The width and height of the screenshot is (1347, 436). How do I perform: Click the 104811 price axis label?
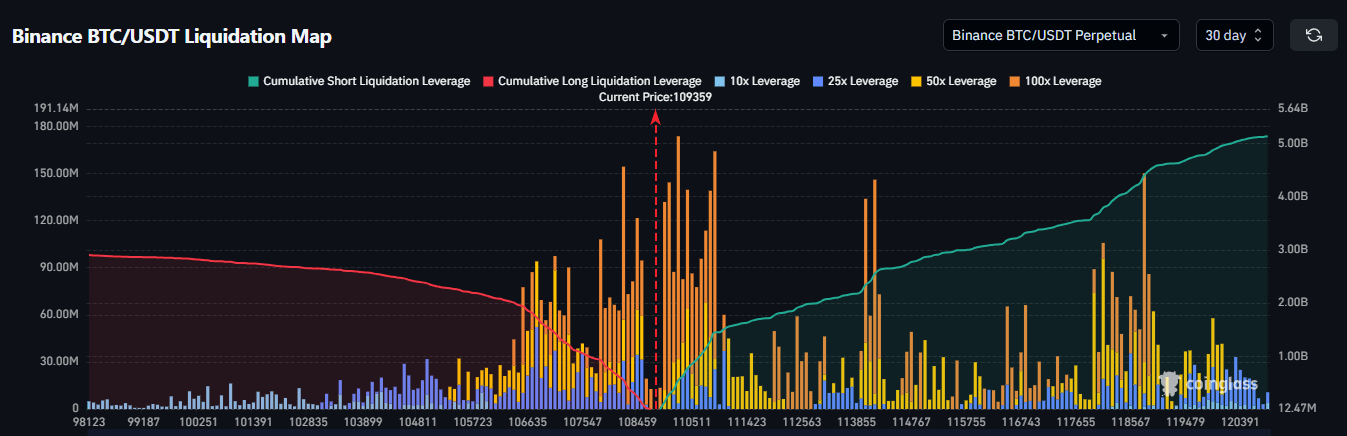417,423
